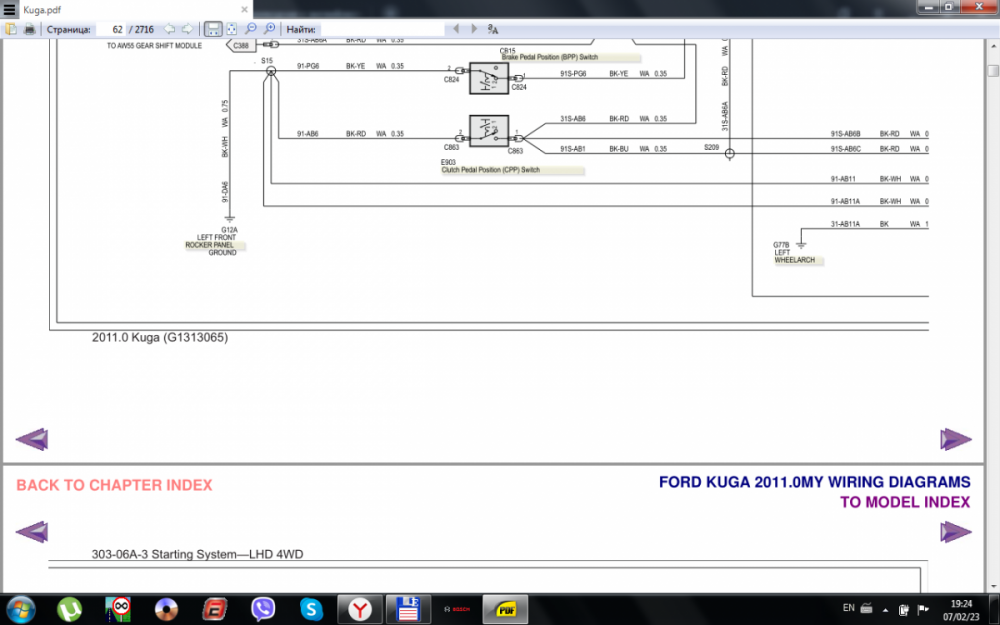Viewport: 1000px width, 625px height.
Task: Toggle the Match Case search option
Action: (x=492, y=29)
